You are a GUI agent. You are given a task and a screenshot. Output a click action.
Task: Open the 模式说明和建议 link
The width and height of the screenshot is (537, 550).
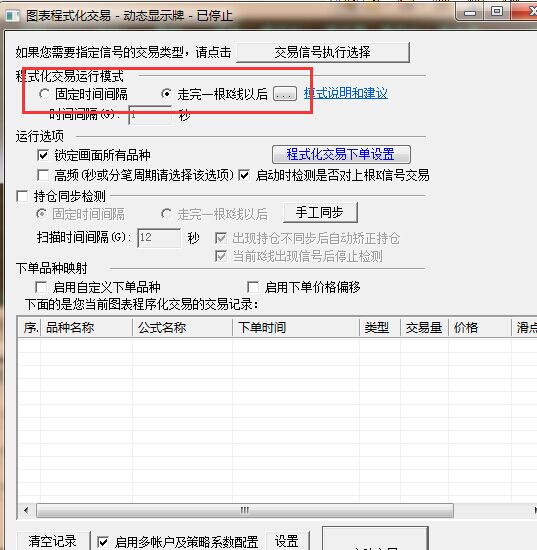(x=345, y=94)
